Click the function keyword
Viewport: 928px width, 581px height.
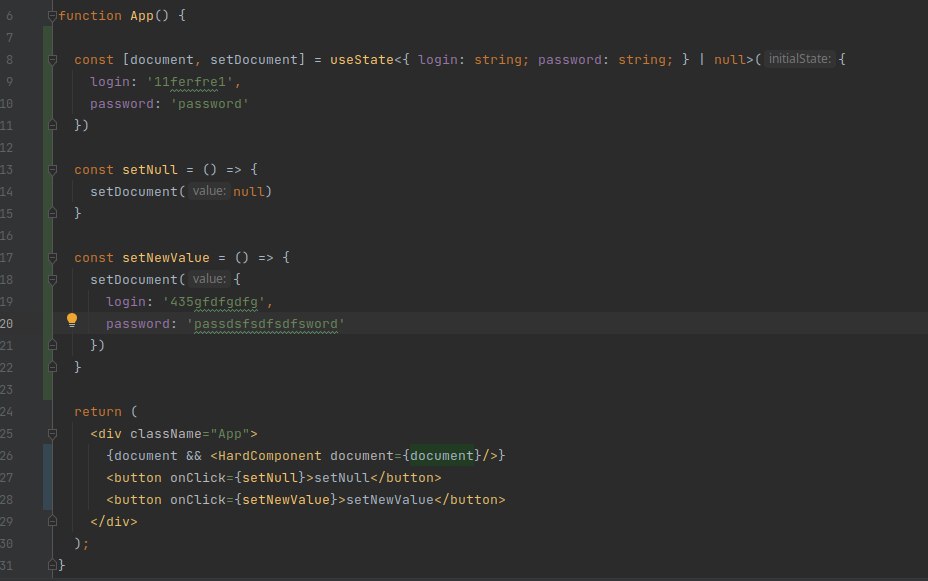[90, 15]
